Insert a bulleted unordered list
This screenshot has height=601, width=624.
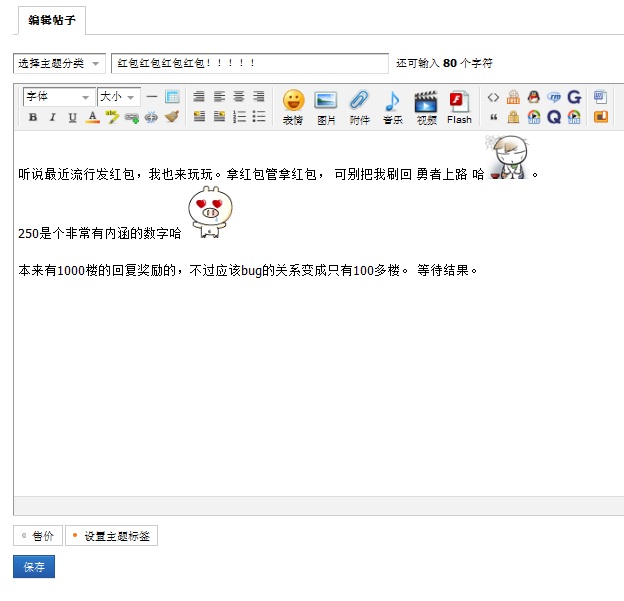click(259, 116)
